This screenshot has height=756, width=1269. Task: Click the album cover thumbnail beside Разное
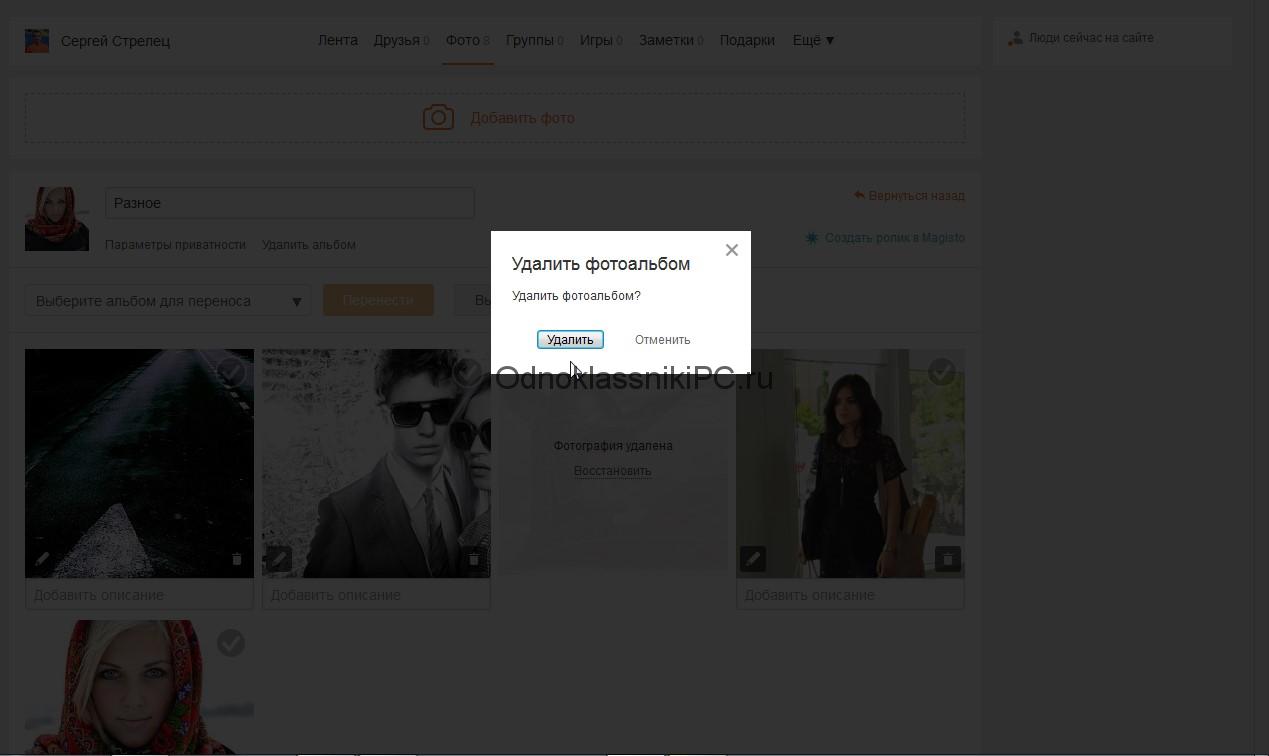57,219
